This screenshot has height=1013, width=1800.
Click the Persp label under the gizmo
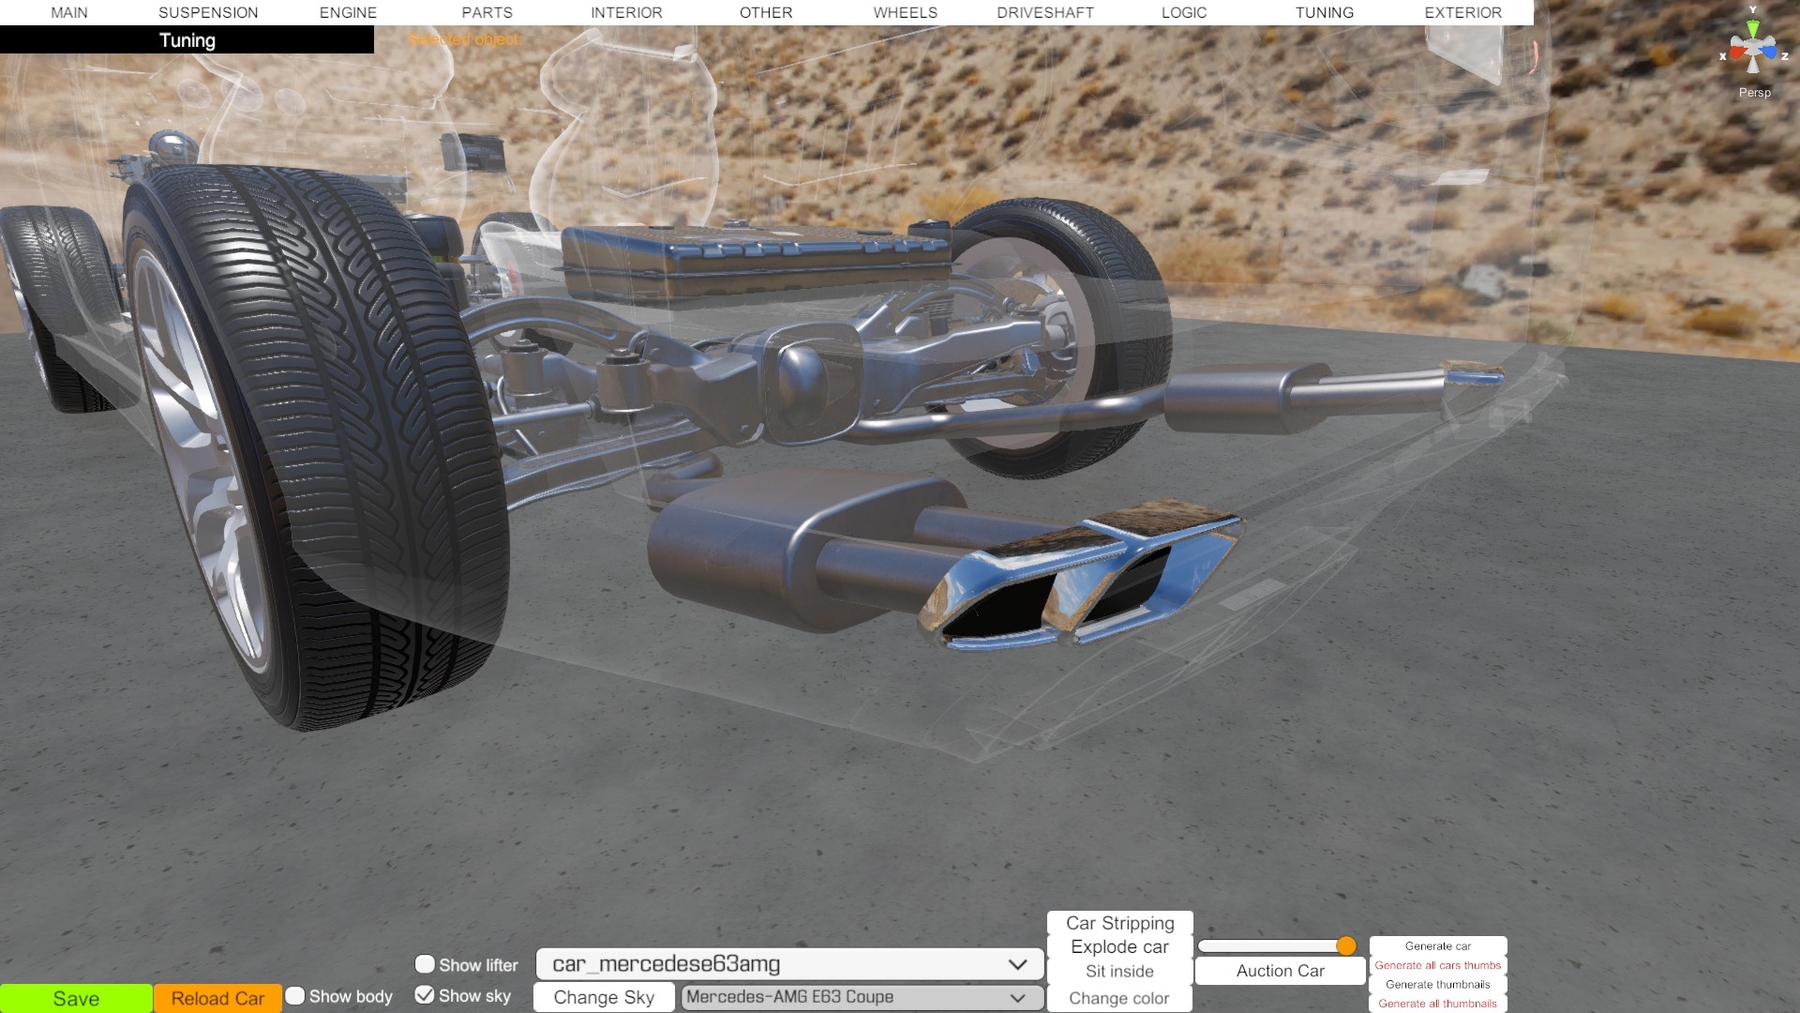click(x=1754, y=92)
